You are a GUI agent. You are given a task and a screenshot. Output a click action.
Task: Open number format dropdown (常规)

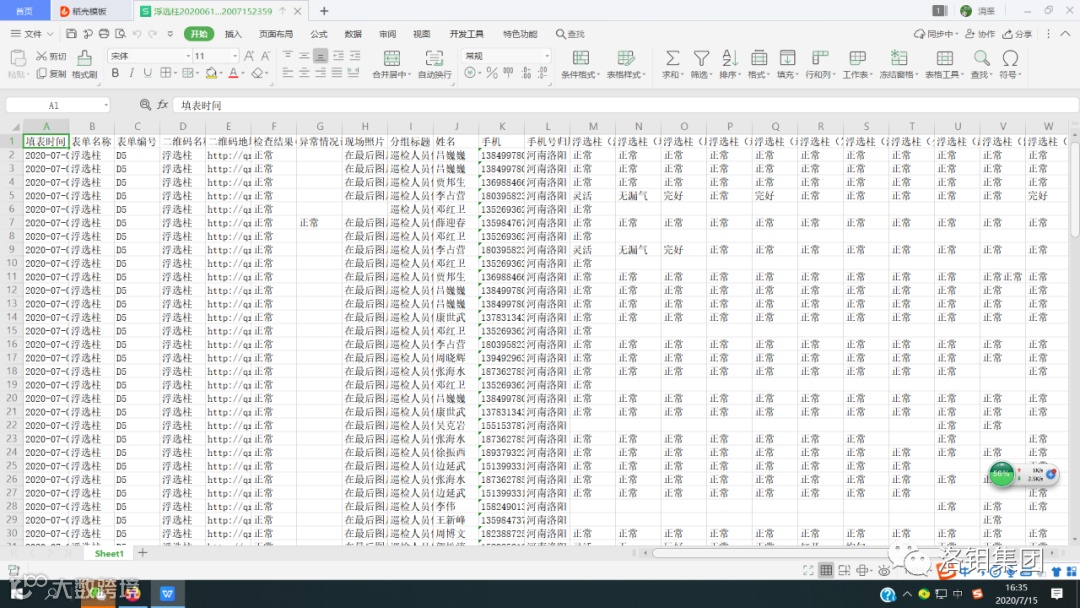[547, 56]
